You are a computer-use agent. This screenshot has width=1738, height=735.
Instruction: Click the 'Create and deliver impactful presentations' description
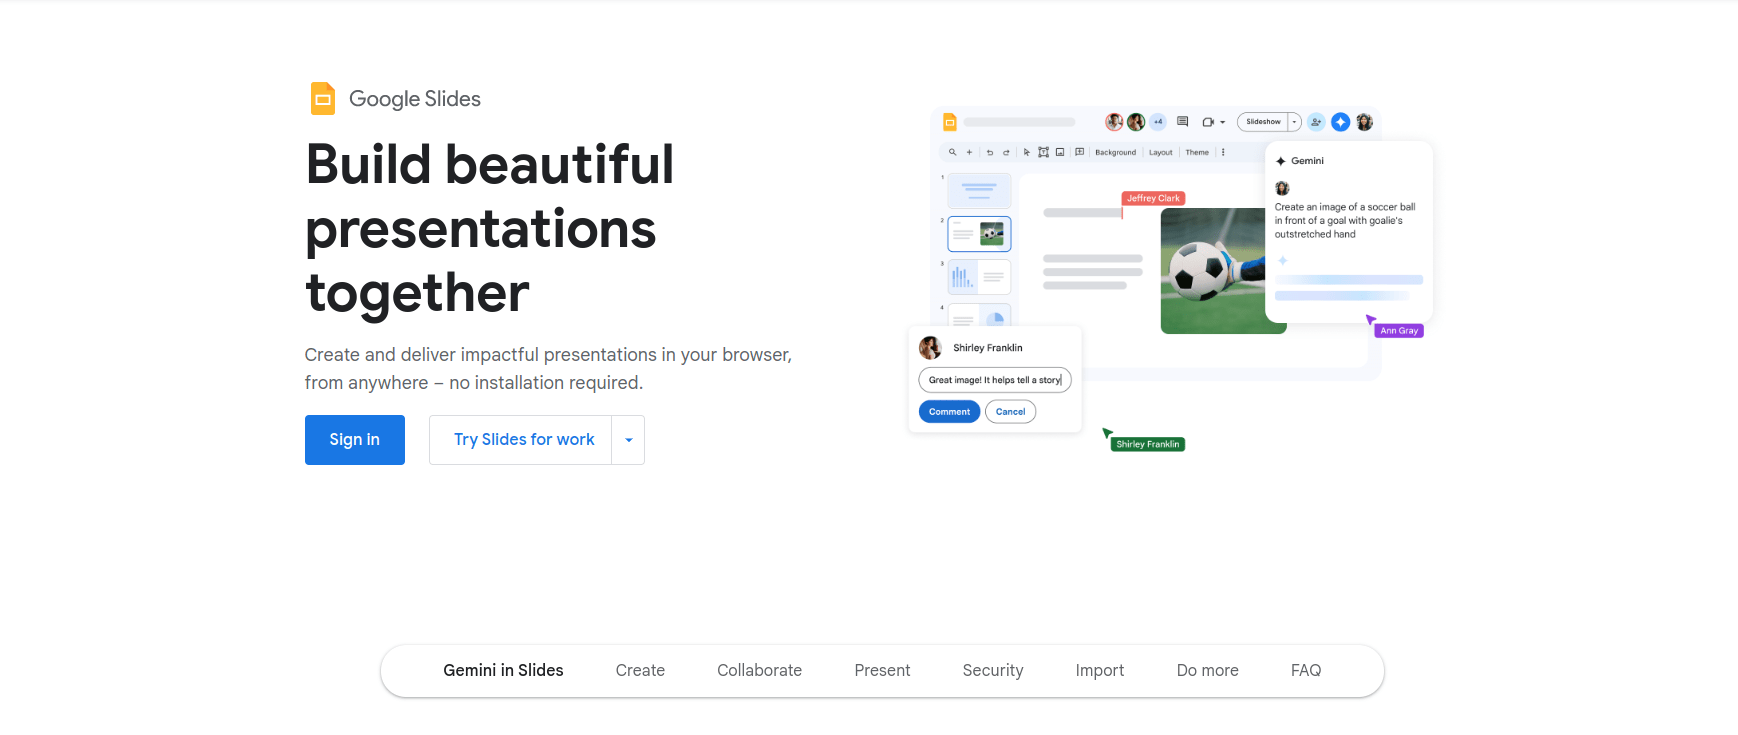(x=548, y=369)
